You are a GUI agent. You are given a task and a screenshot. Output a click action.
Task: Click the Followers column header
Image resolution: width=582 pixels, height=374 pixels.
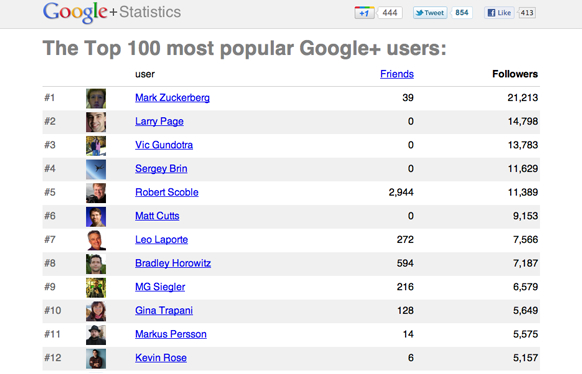[x=515, y=74]
